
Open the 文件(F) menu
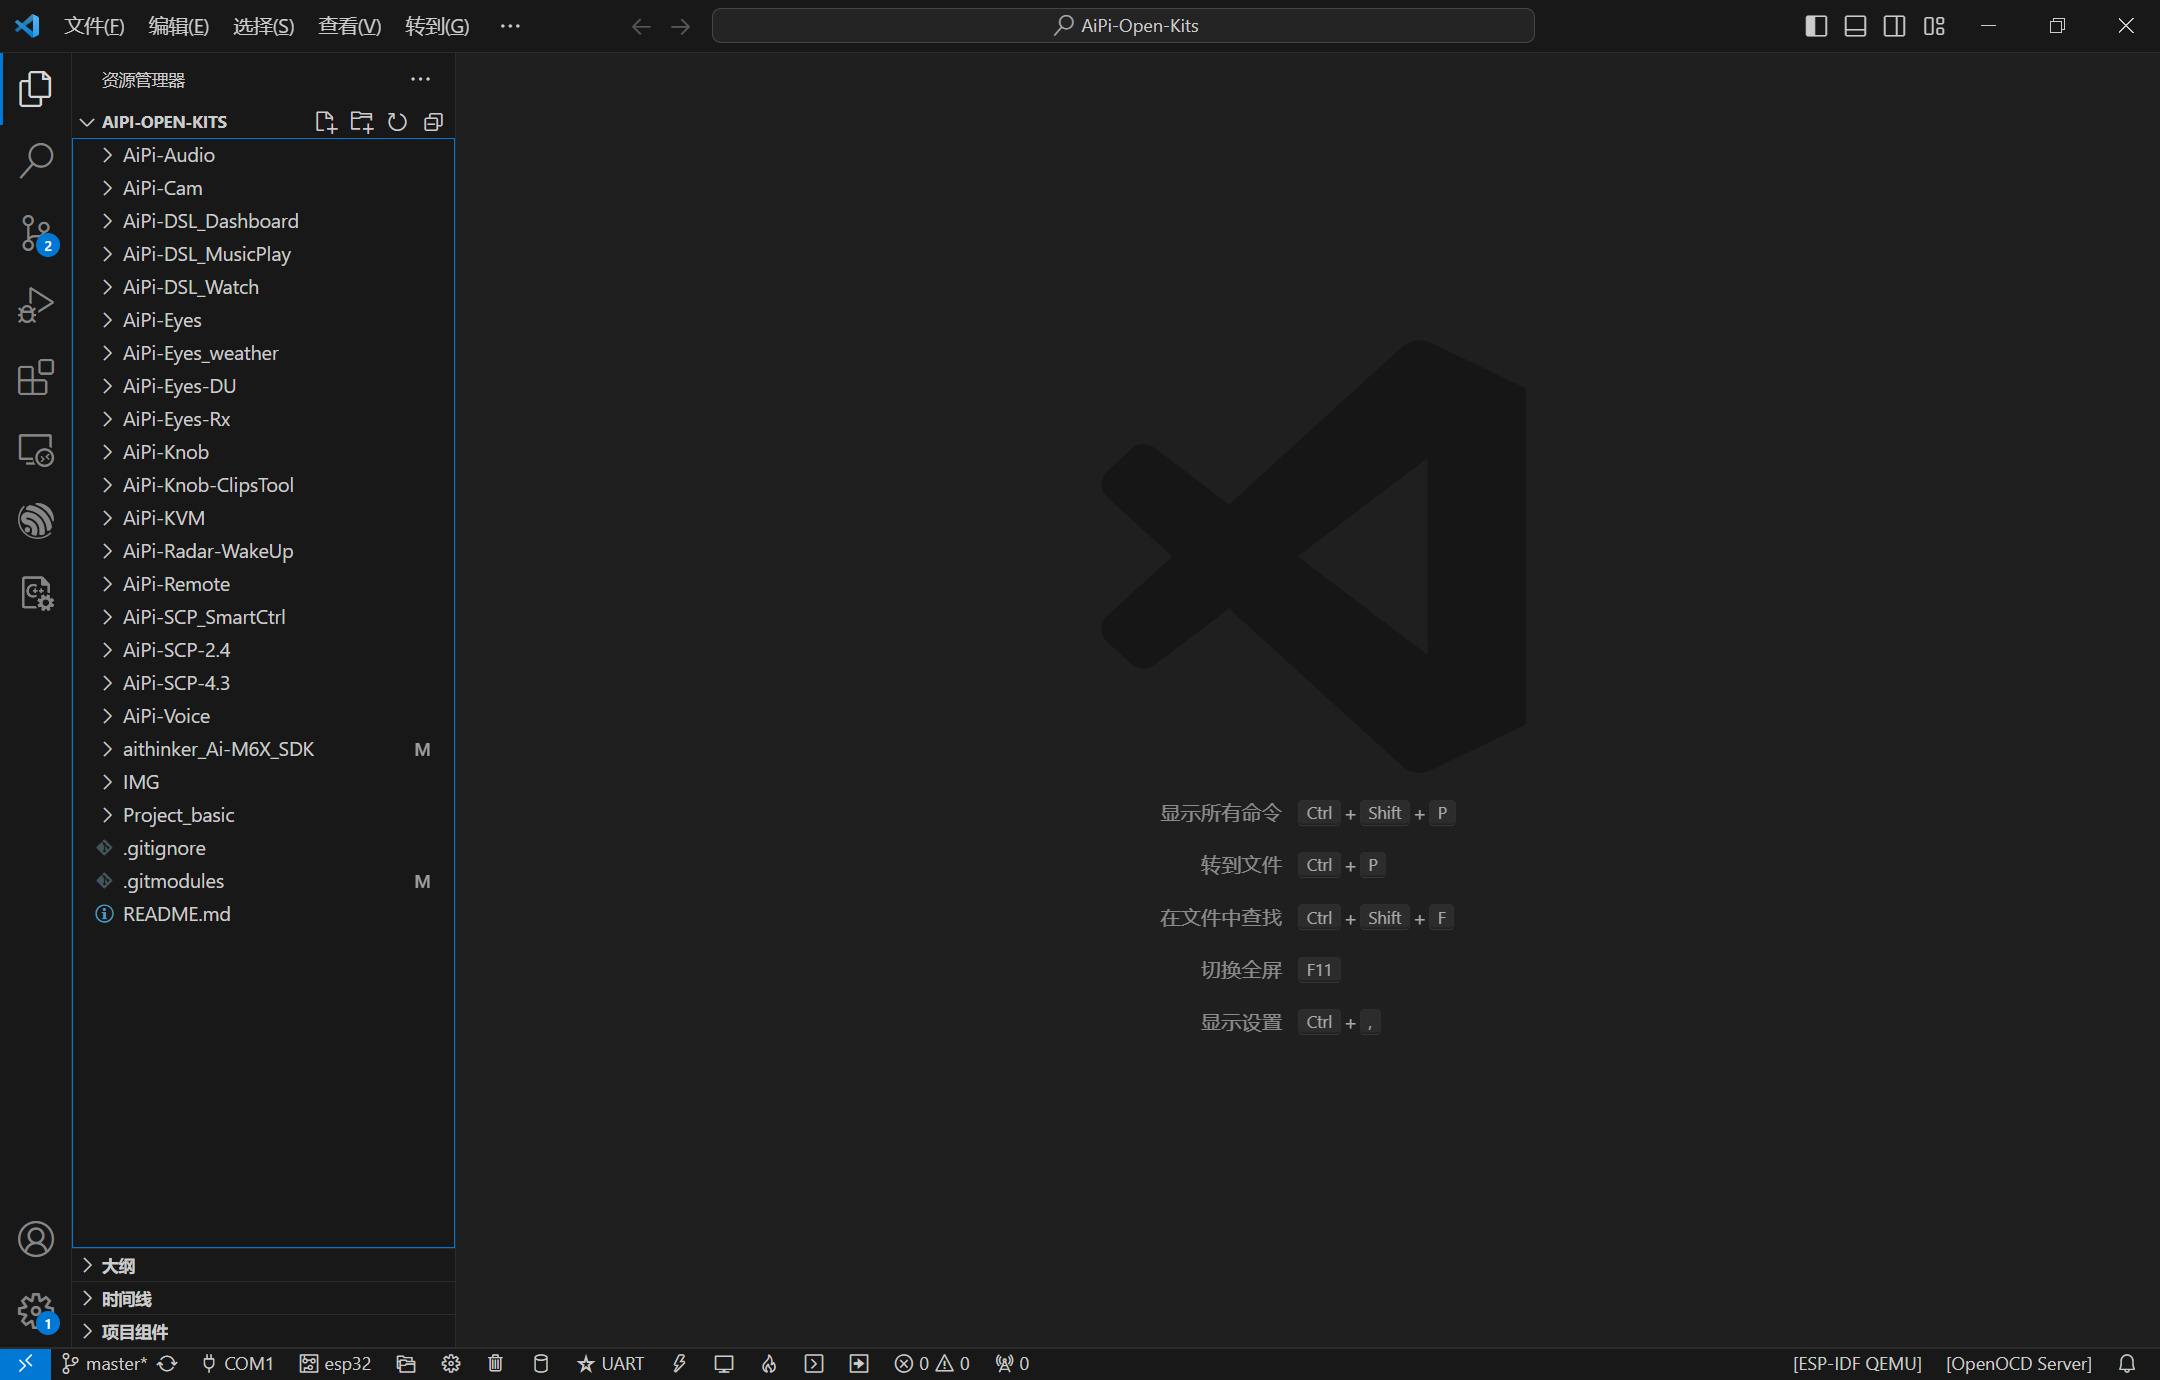94,26
